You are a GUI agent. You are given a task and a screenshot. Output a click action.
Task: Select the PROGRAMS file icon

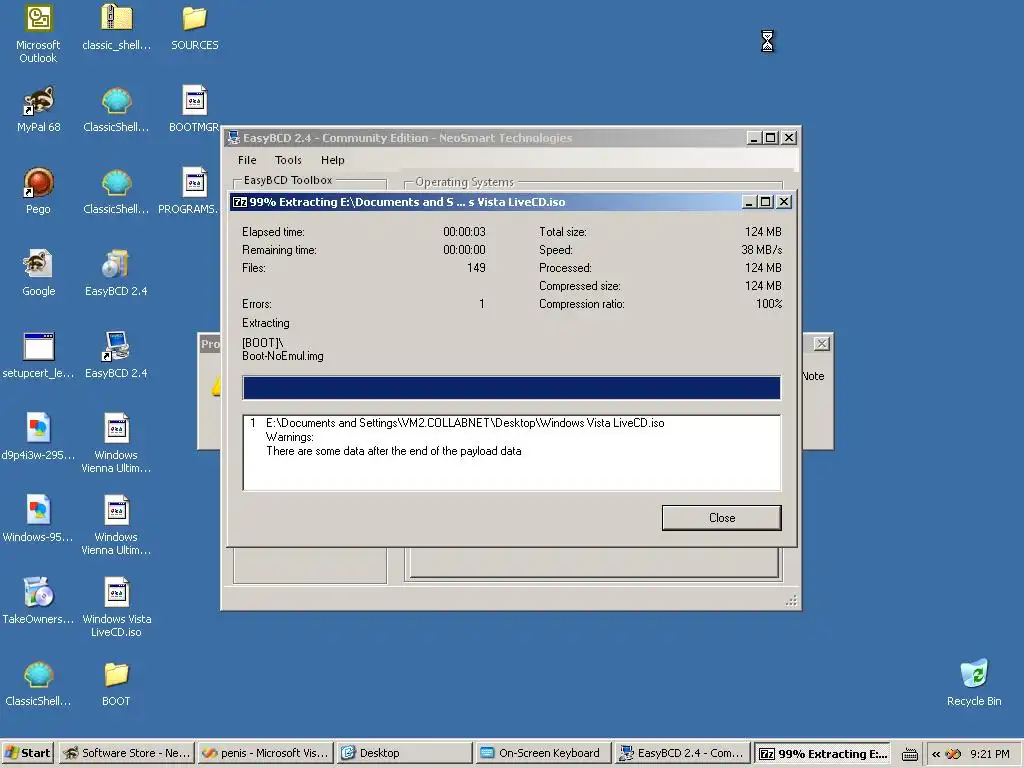[x=189, y=191]
